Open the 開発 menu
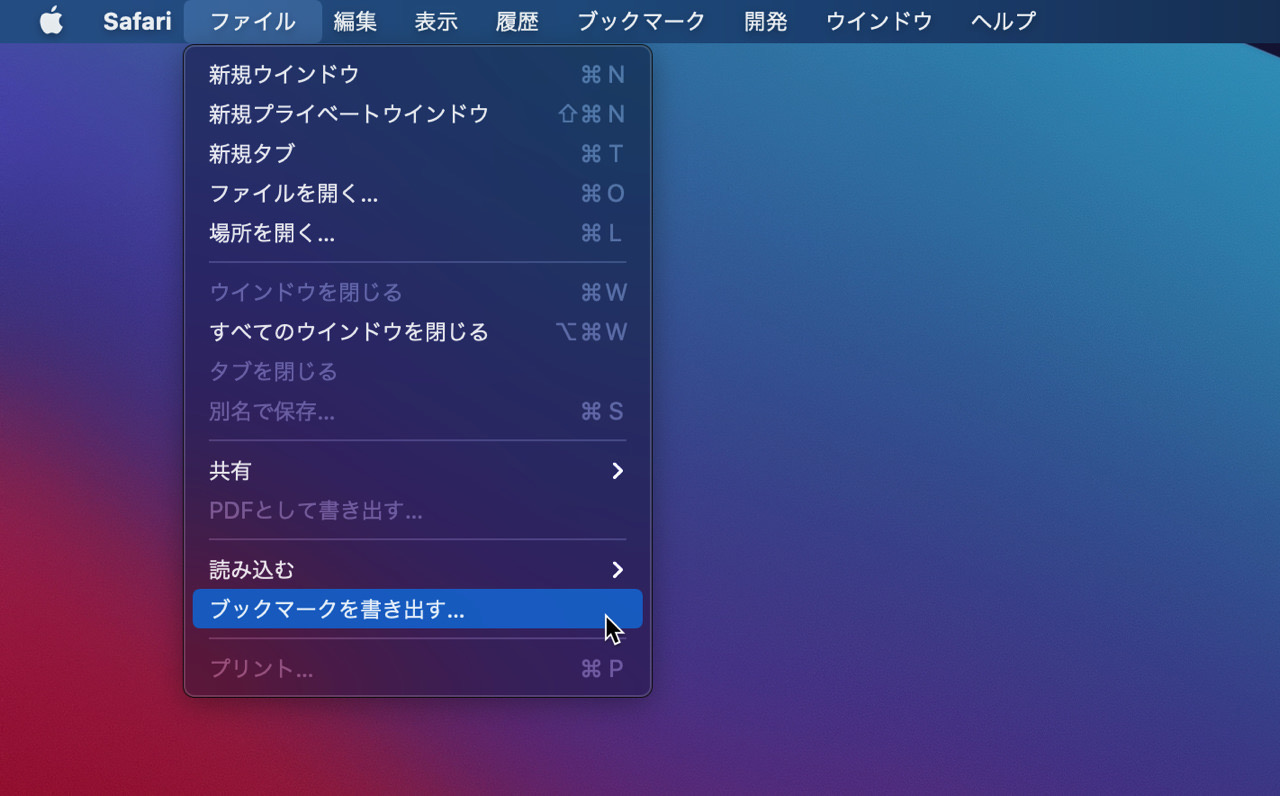 tap(766, 21)
